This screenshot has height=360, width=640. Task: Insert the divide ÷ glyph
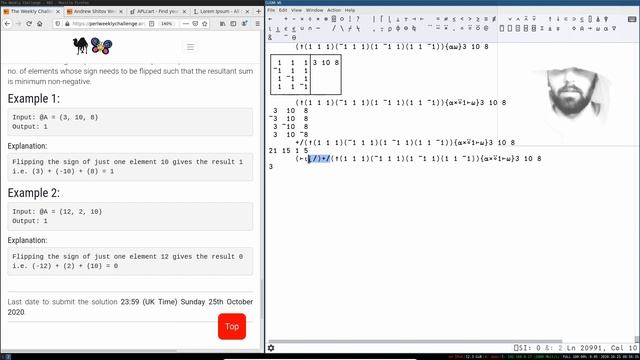pos(310,19)
